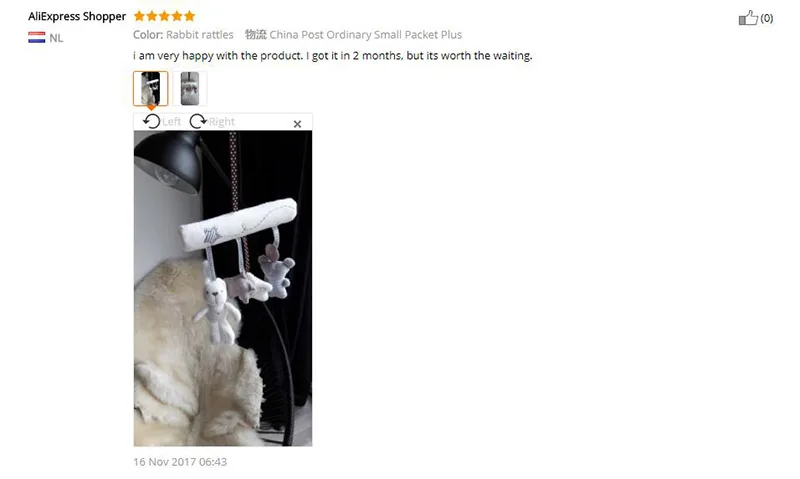800x479 pixels.
Task: Click the first orange rating star
Action: (x=139, y=16)
